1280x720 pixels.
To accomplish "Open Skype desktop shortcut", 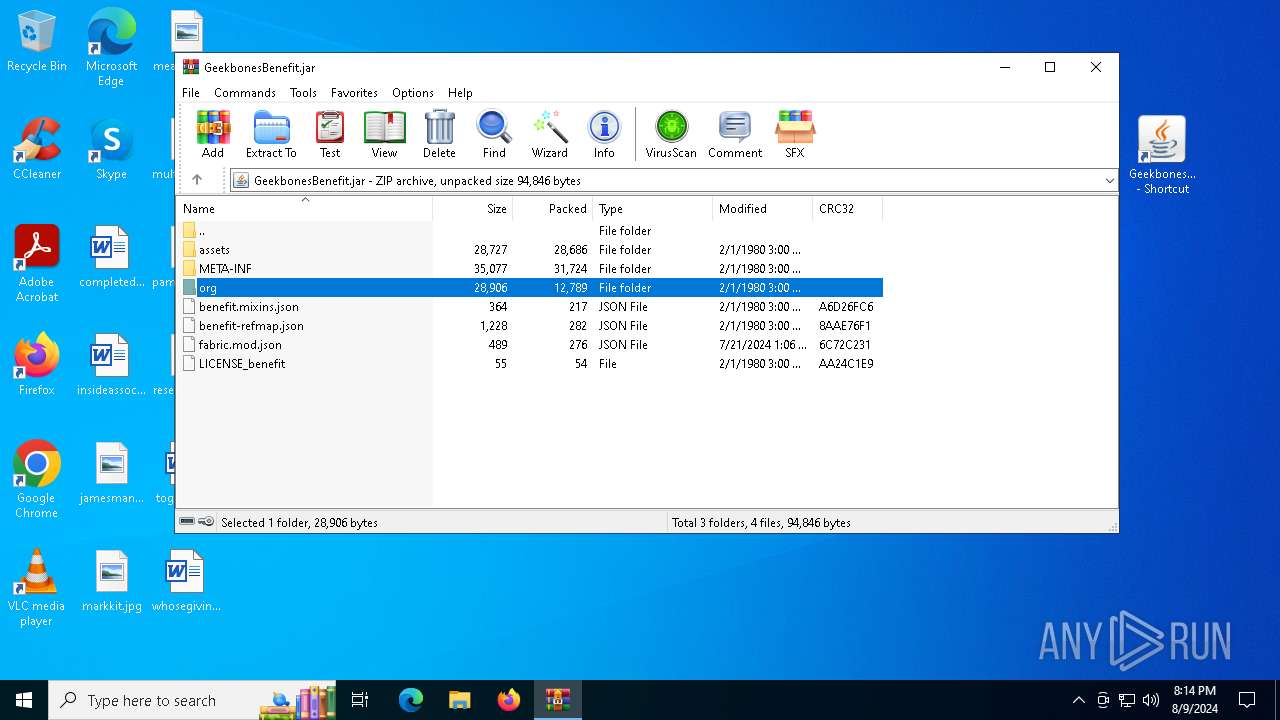I will 111,149.
